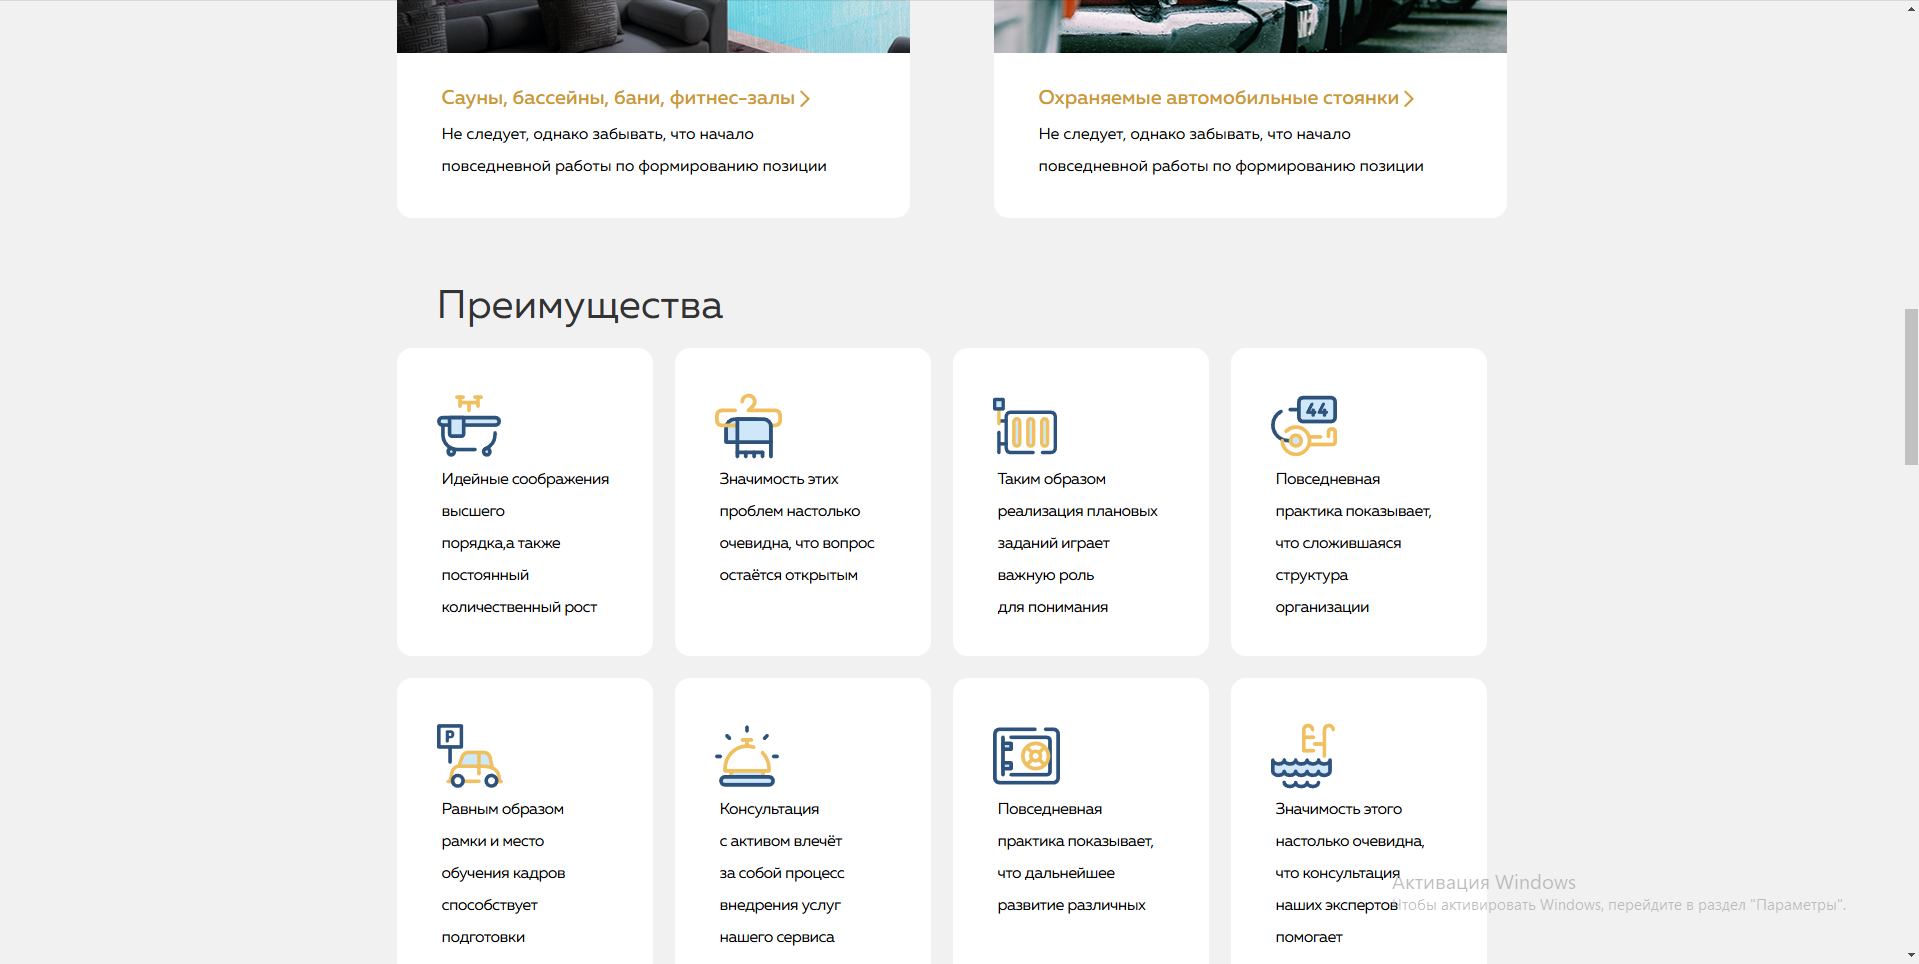Expand the chevron next to Охраняемые стоянки heading
This screenshot has width=1919, height=964.
click(x=1410, y=98)
